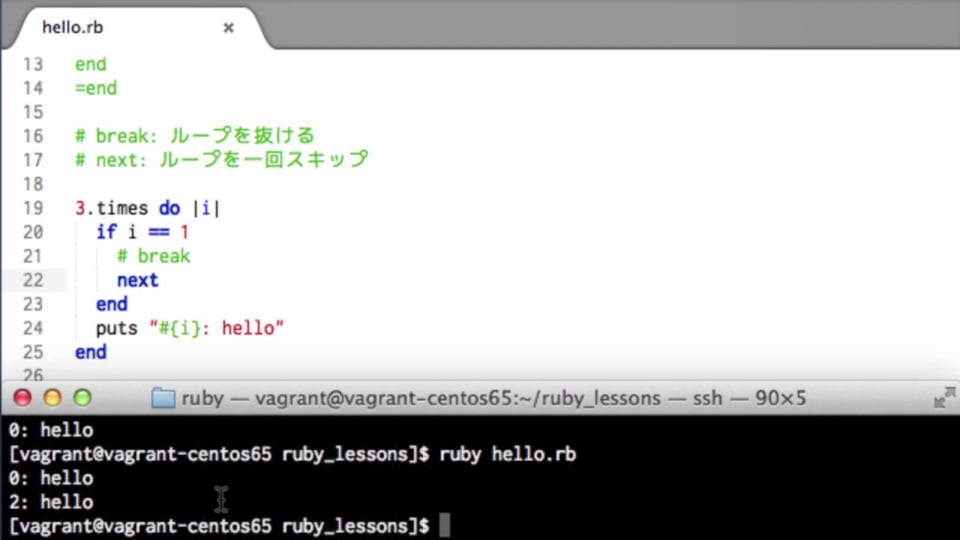Click line number 18 in the gutter
Viewport: 960px width, 540px height.
coord(33,184)
